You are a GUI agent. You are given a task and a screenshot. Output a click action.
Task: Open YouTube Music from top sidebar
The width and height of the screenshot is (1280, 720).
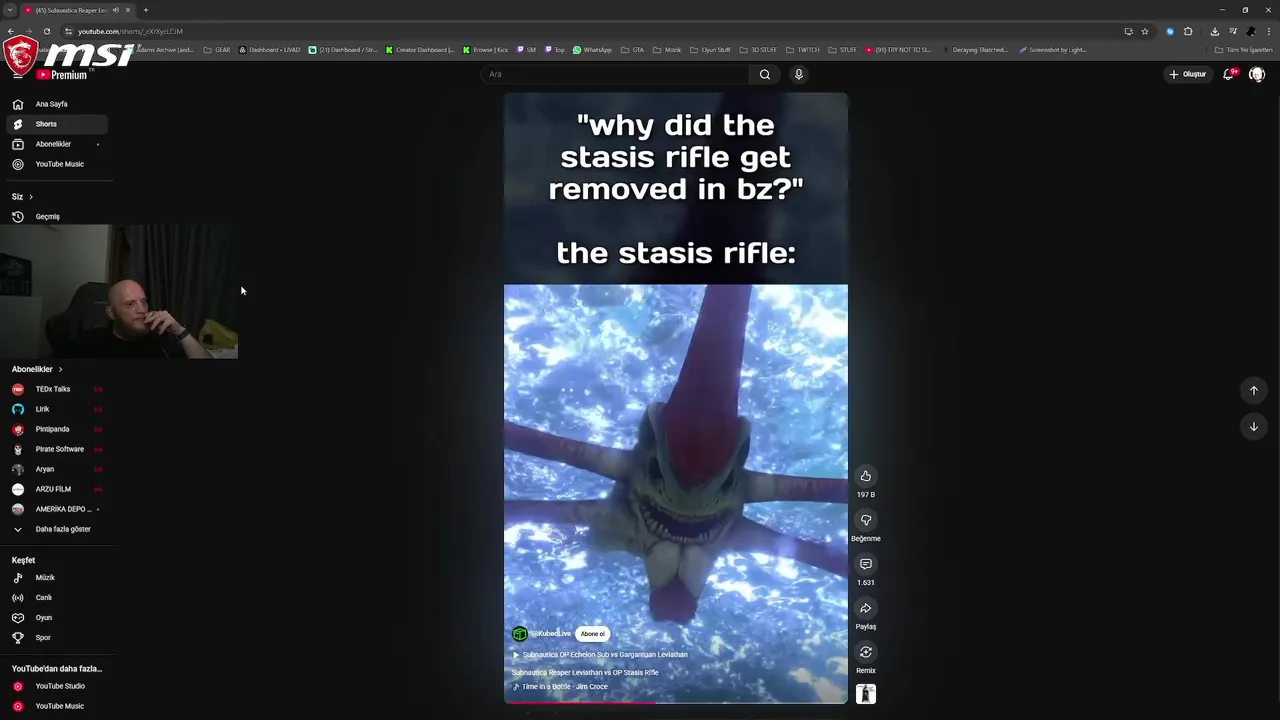[56, 164]
